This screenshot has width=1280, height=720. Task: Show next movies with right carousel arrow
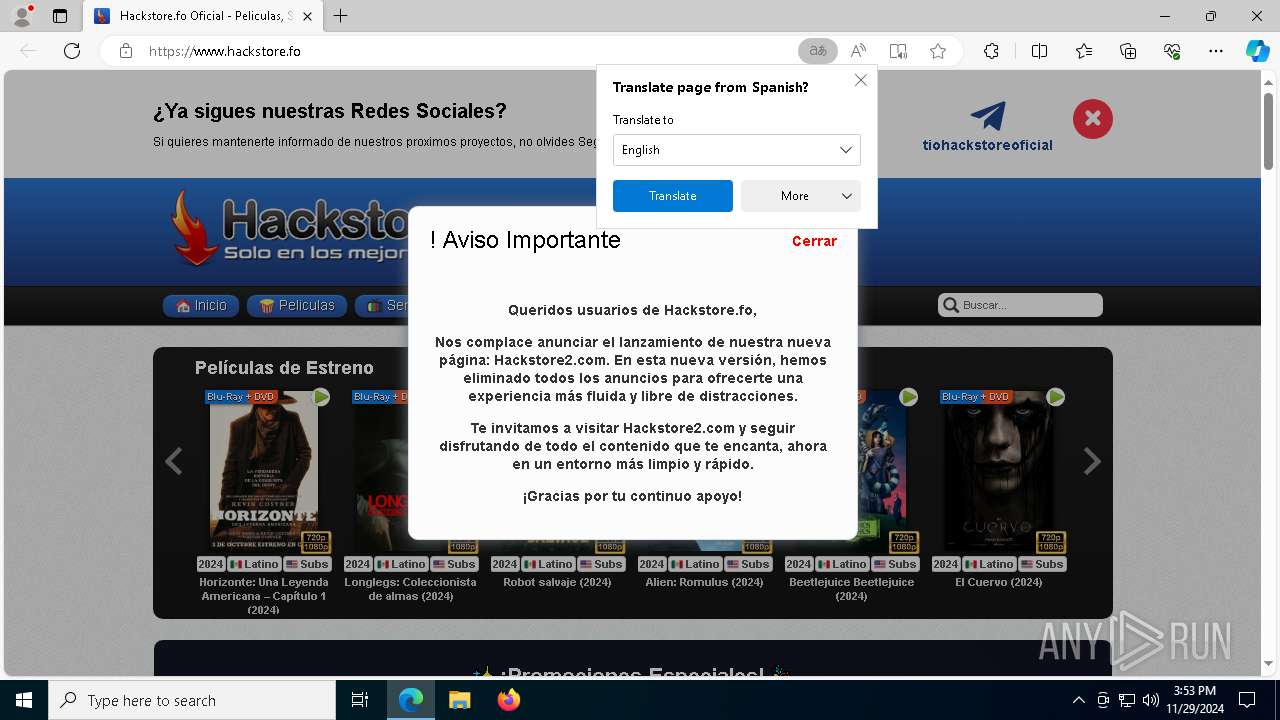1092,461
